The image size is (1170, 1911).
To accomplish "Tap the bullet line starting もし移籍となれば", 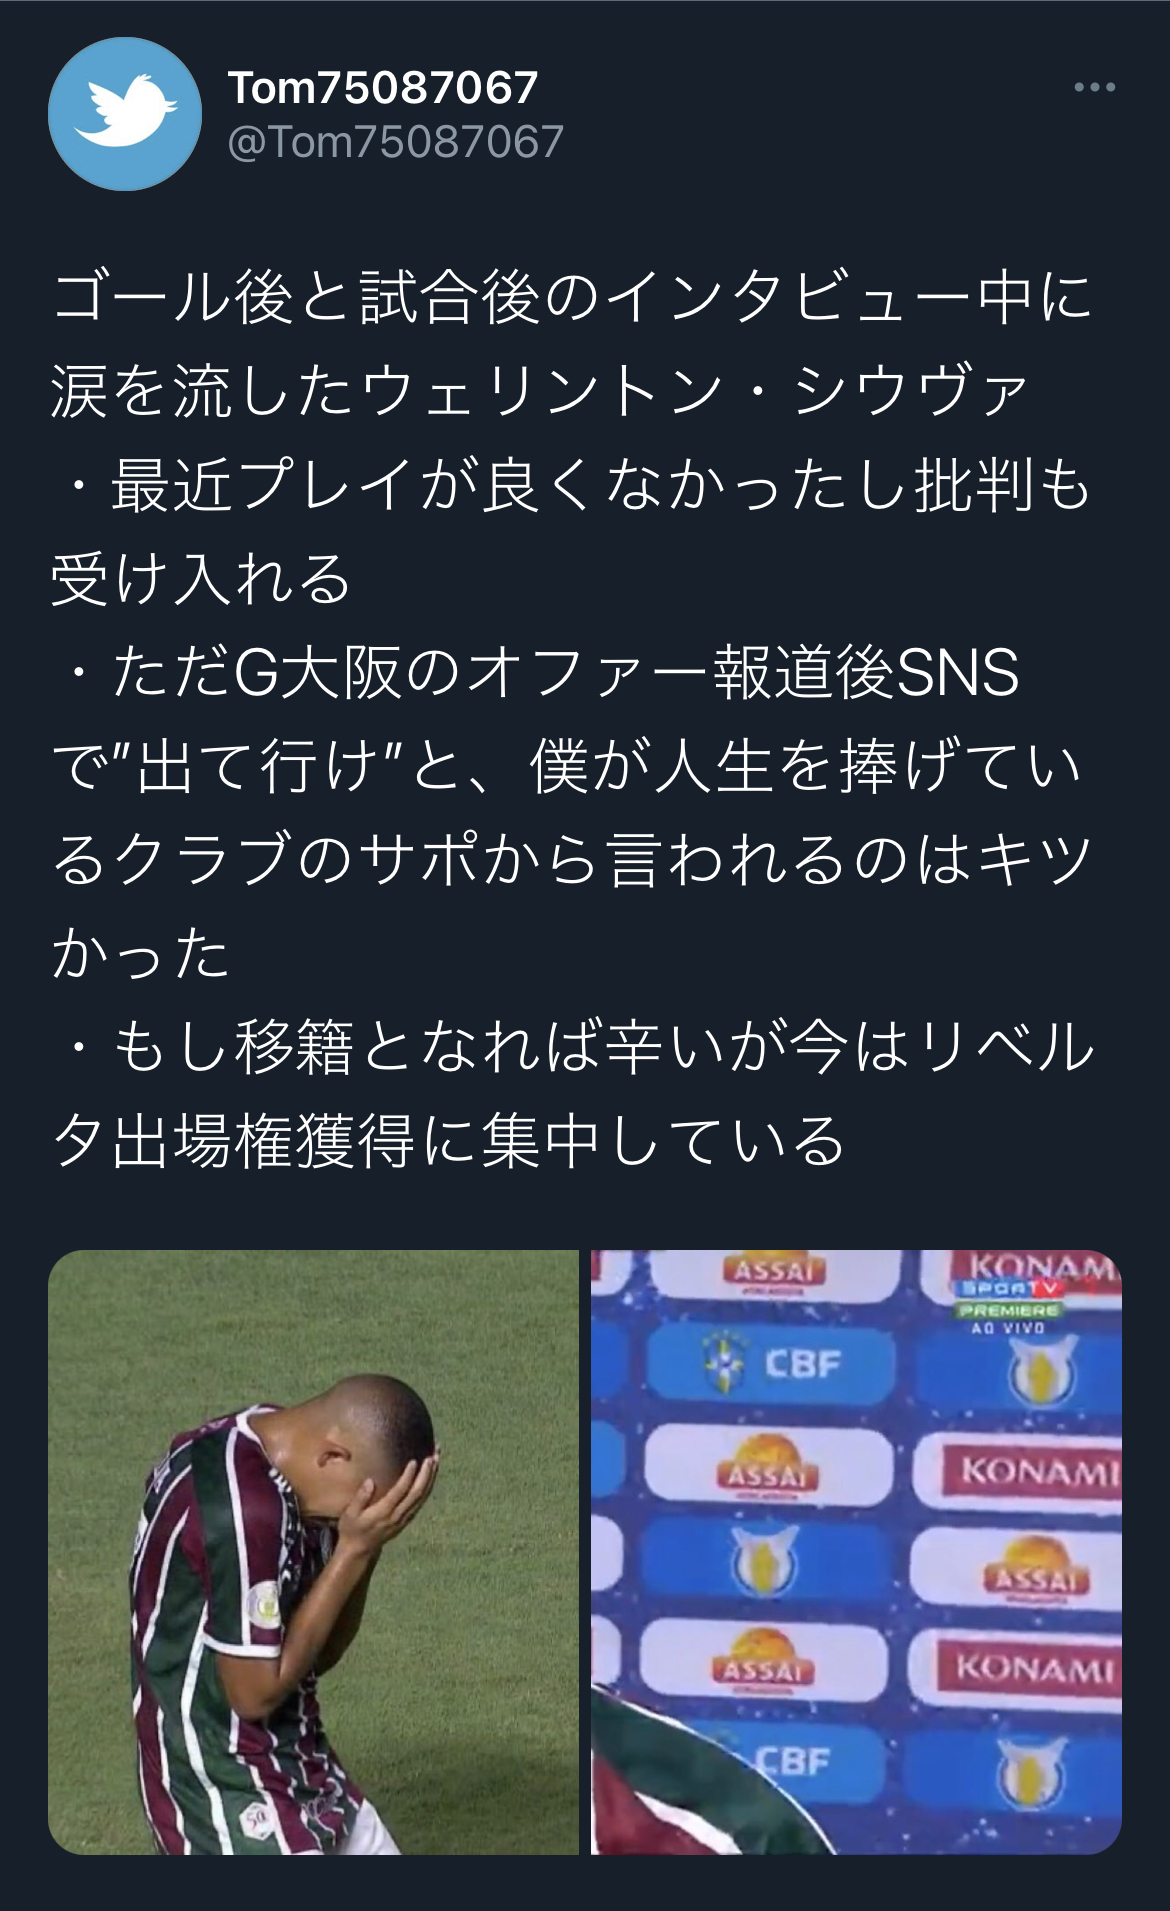I will (x=577, y=1047).
